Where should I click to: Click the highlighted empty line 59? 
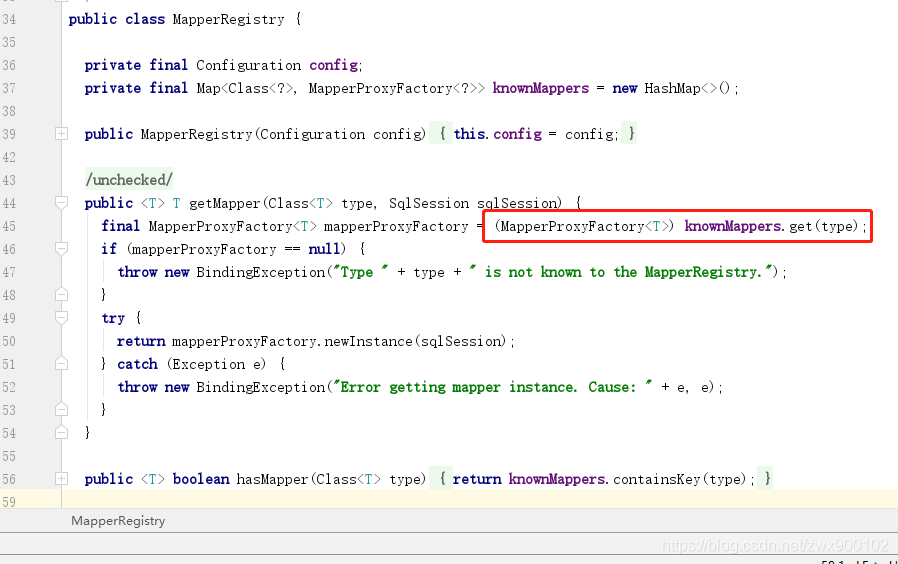click(x=400, y=500)
